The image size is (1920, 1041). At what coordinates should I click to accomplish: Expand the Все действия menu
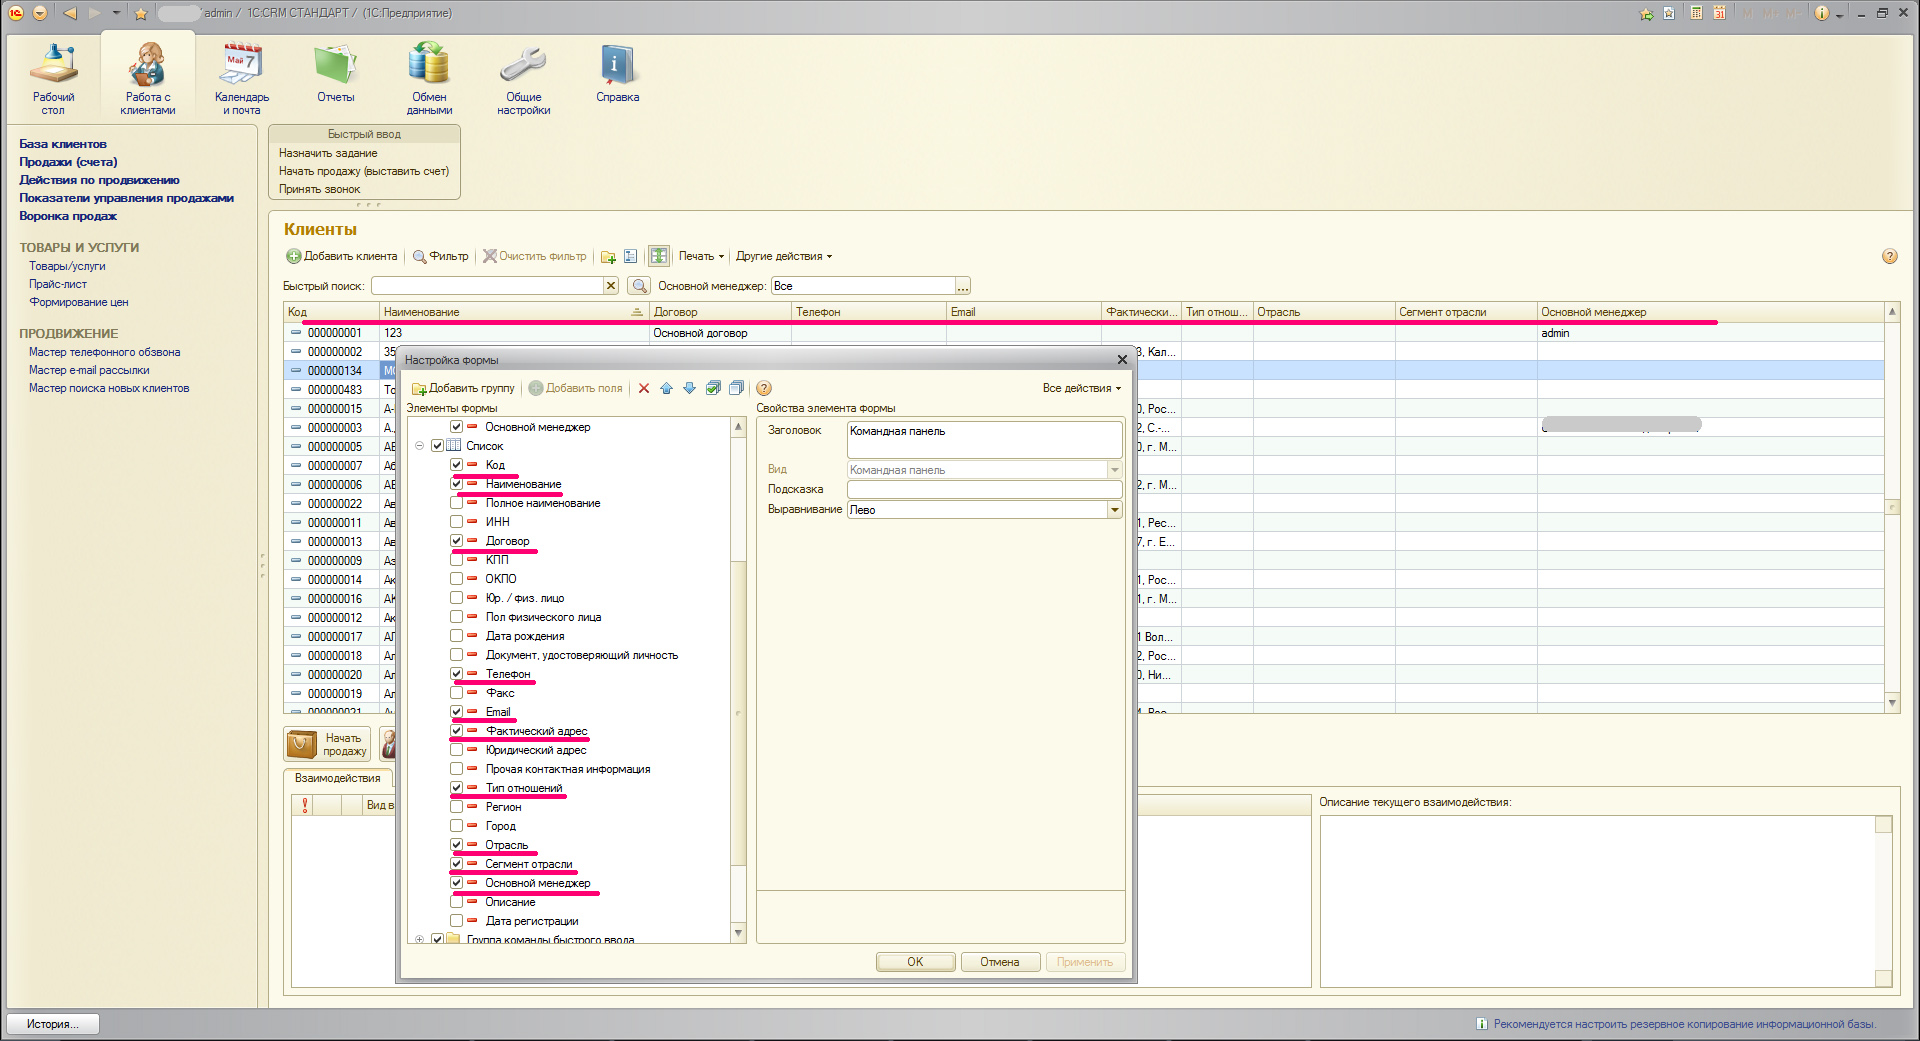(1081, 388)
